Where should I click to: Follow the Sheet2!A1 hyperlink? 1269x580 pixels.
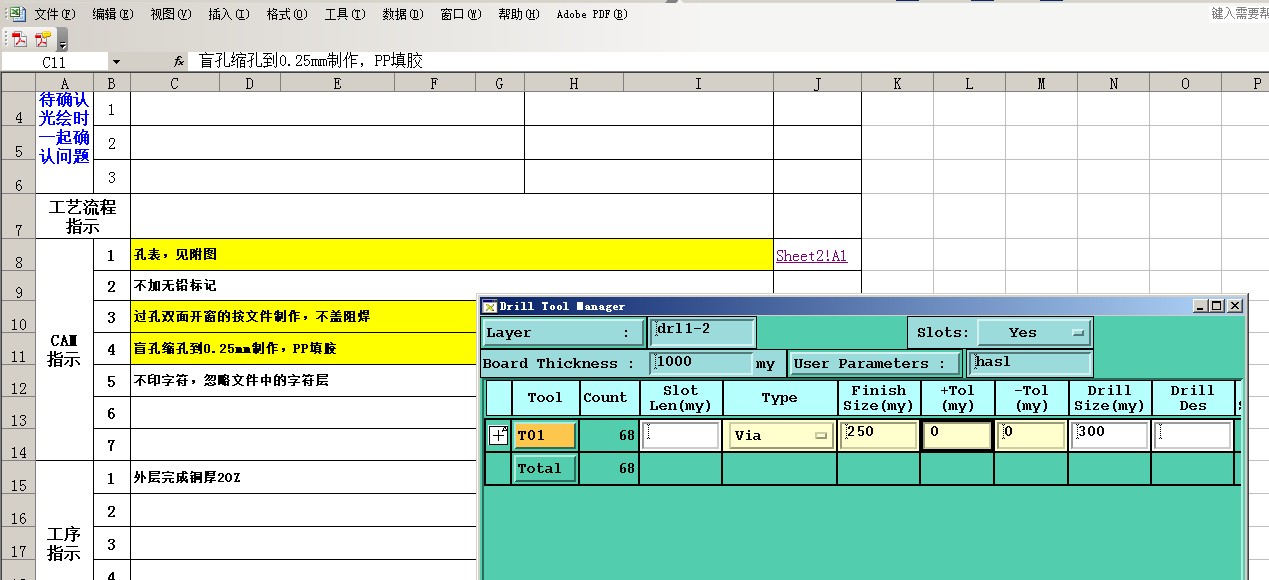(811, 256)
